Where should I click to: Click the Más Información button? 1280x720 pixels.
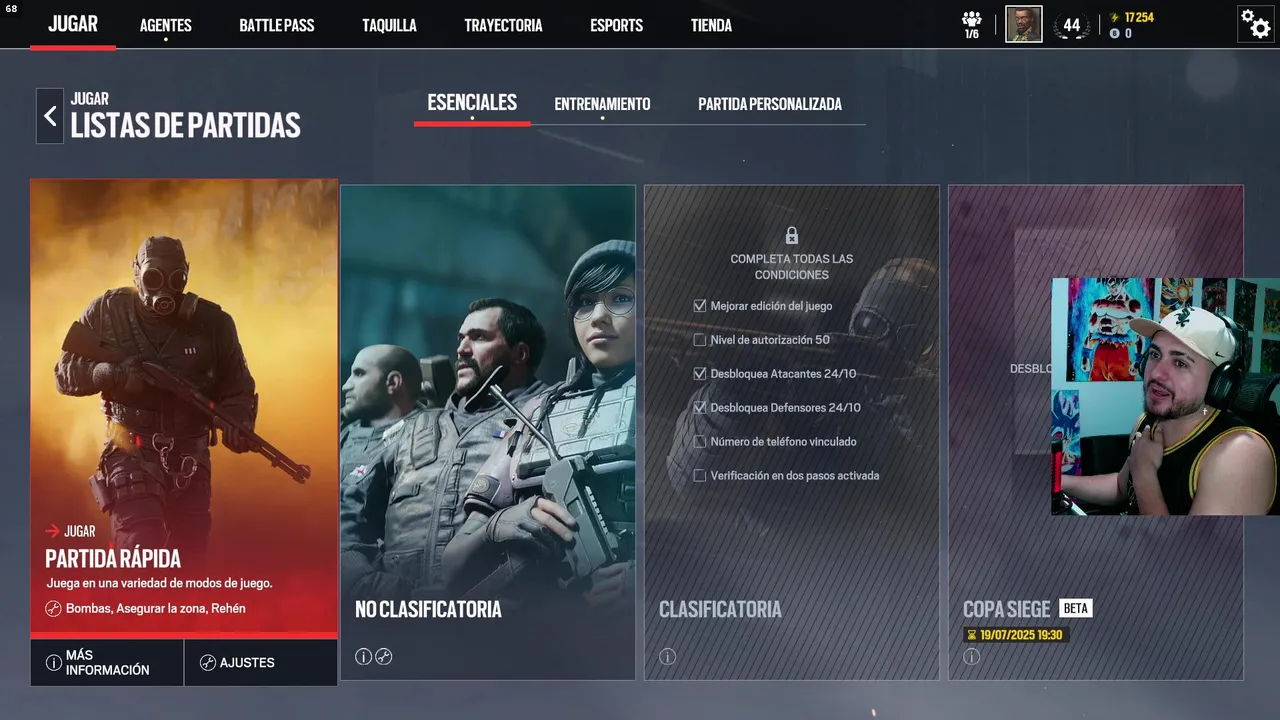click(x=108, y=662)
